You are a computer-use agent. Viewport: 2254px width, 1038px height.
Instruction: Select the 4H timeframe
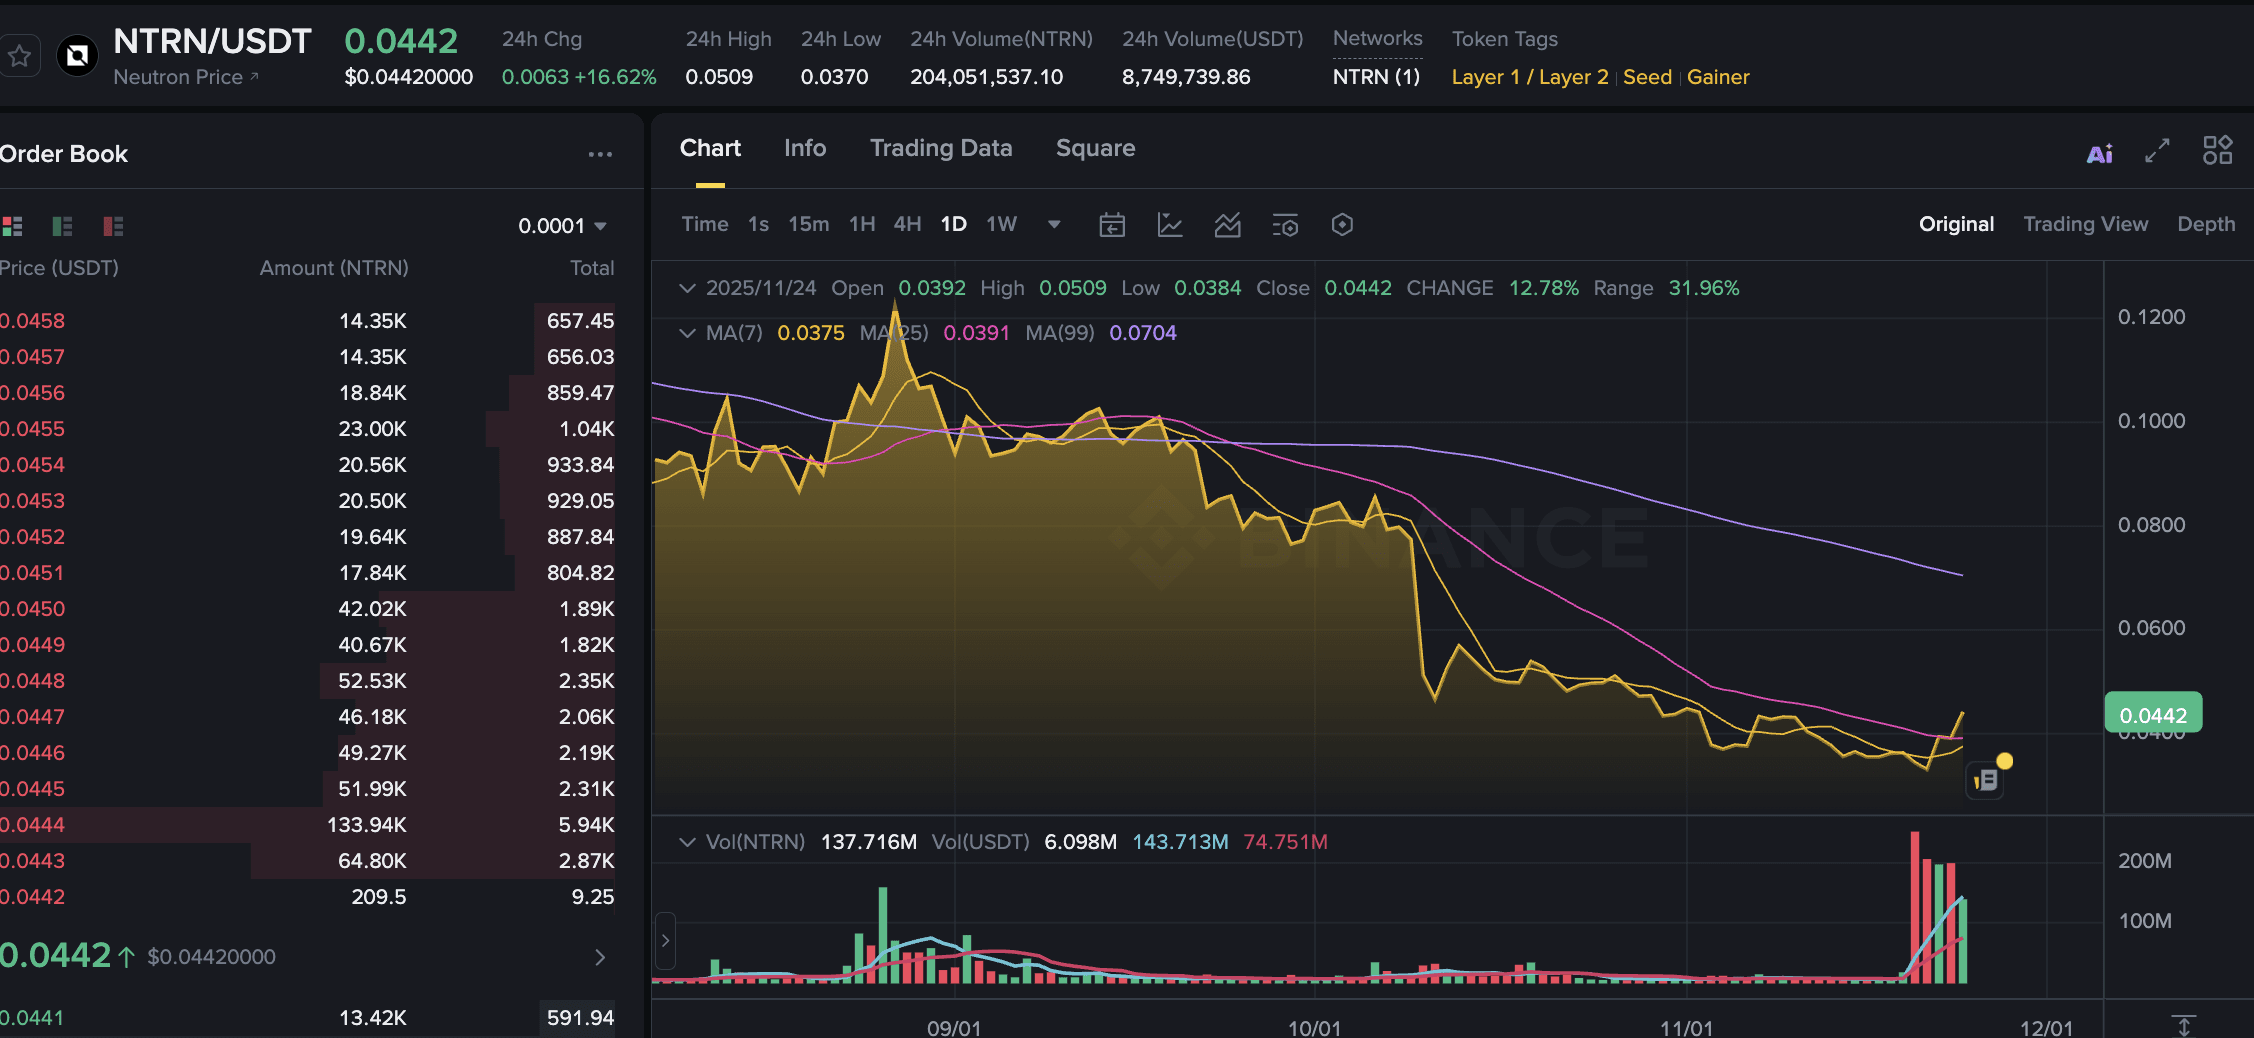tap(907, 224)
